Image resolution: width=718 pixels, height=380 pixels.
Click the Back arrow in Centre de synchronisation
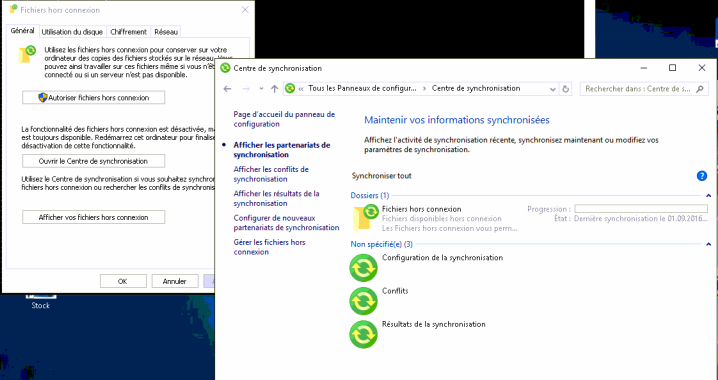[228, 89]
